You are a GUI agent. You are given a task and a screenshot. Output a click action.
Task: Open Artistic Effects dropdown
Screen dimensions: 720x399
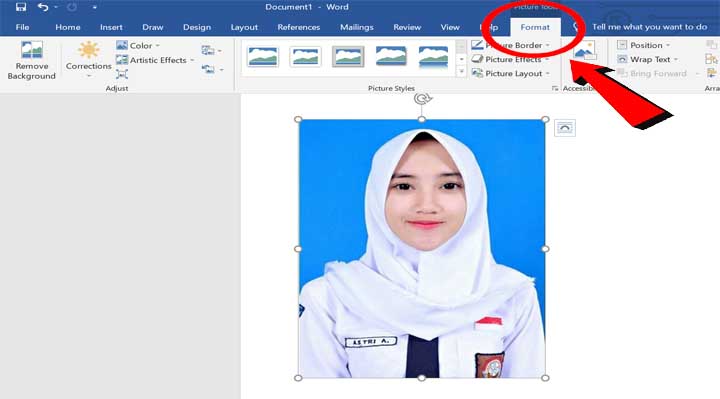click(x=155, y=60)
